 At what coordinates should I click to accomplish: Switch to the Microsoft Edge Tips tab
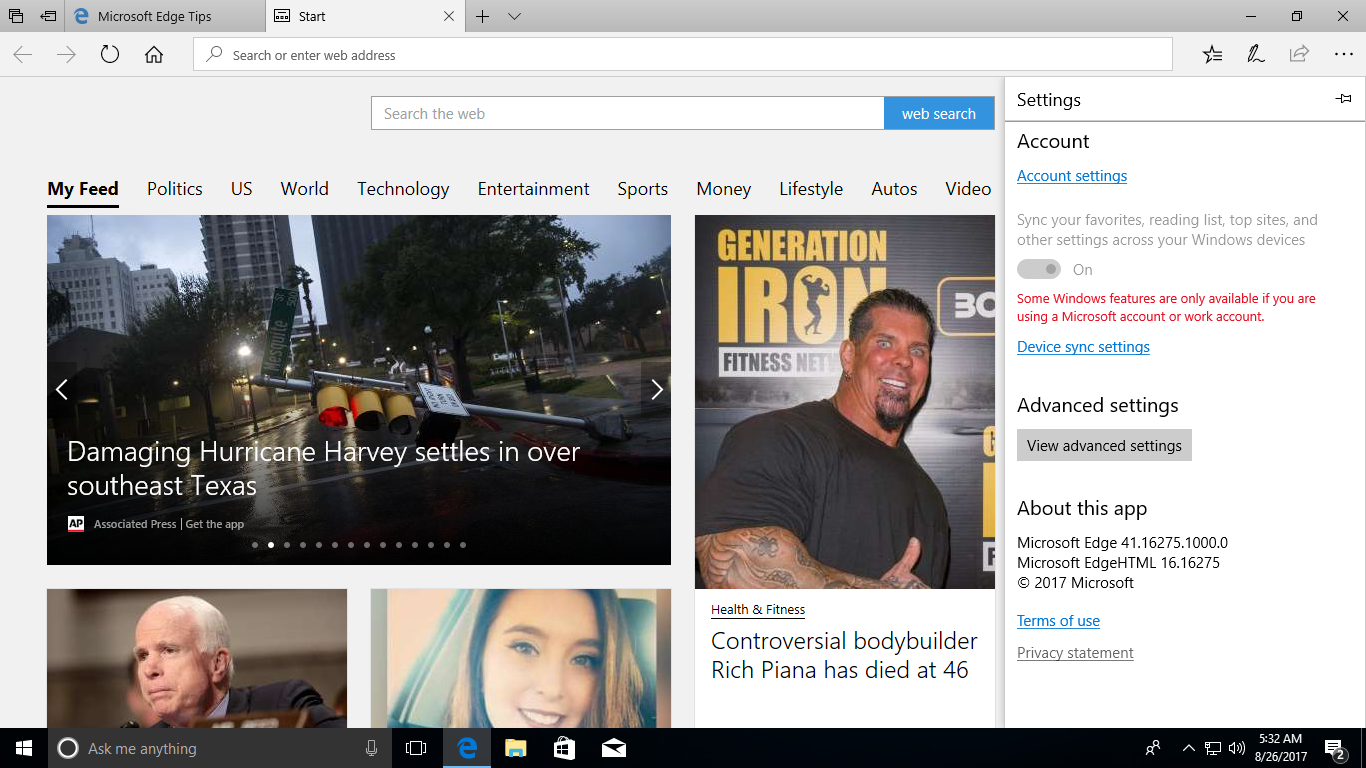(165, 16)
